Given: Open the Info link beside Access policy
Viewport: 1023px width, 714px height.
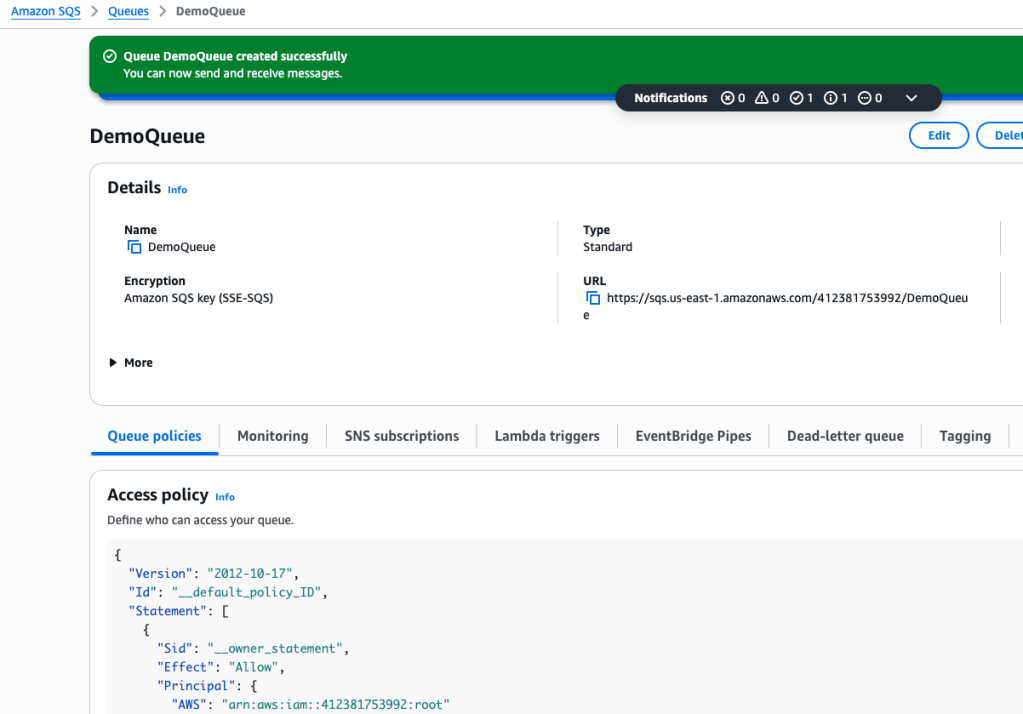Looking at the screenshot, I should [225, 497].
